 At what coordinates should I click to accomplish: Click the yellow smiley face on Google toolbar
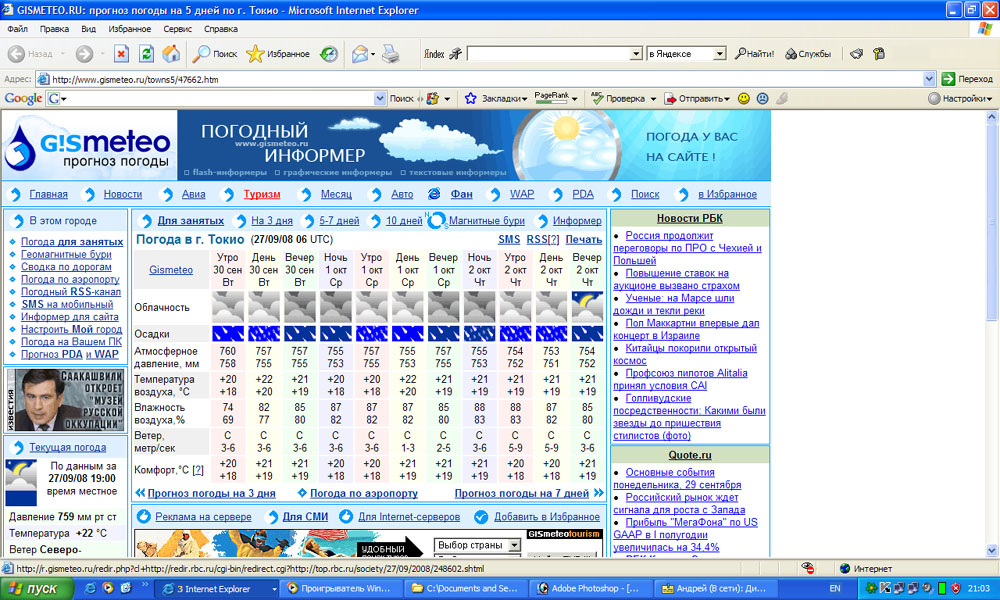(x=744, y=99)
